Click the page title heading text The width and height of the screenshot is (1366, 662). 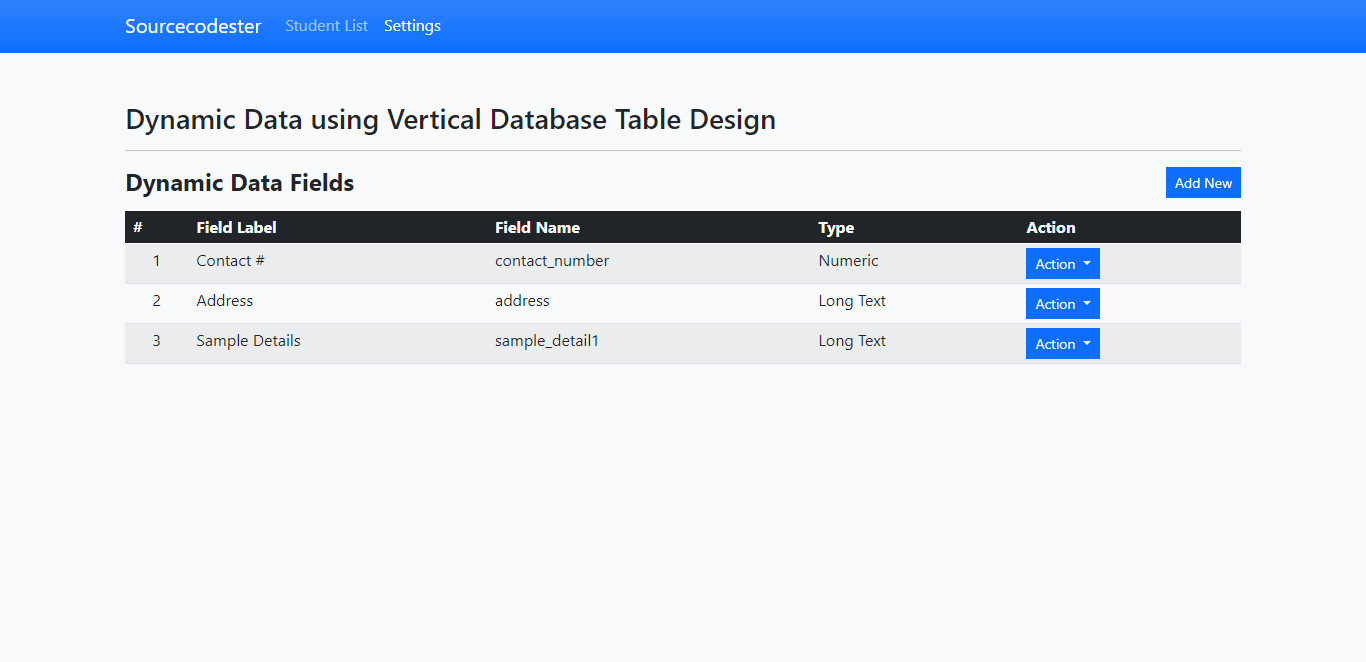point(450,119)
